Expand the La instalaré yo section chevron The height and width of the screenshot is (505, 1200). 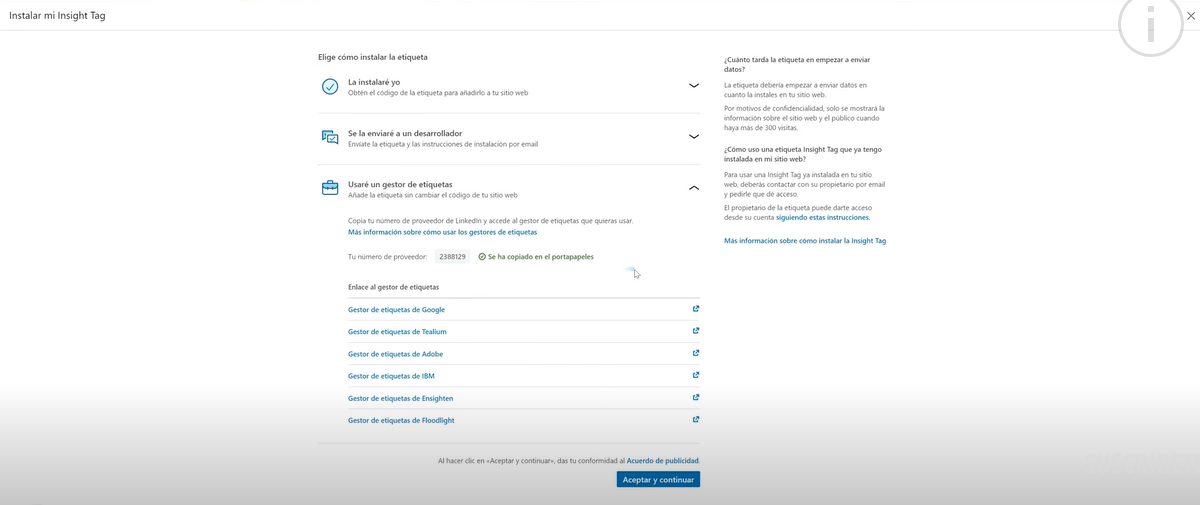(694, 86)
